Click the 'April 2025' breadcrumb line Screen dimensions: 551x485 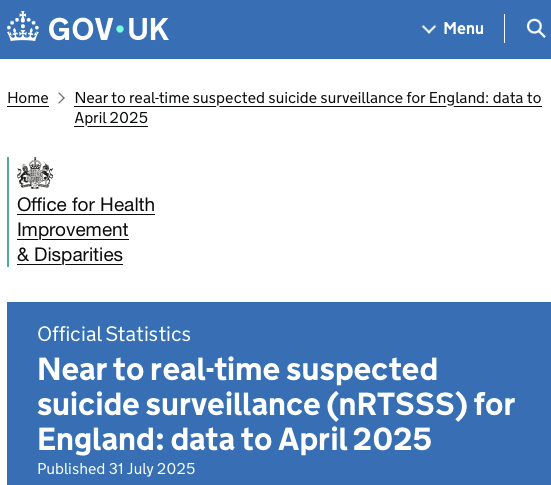[111, 118]
